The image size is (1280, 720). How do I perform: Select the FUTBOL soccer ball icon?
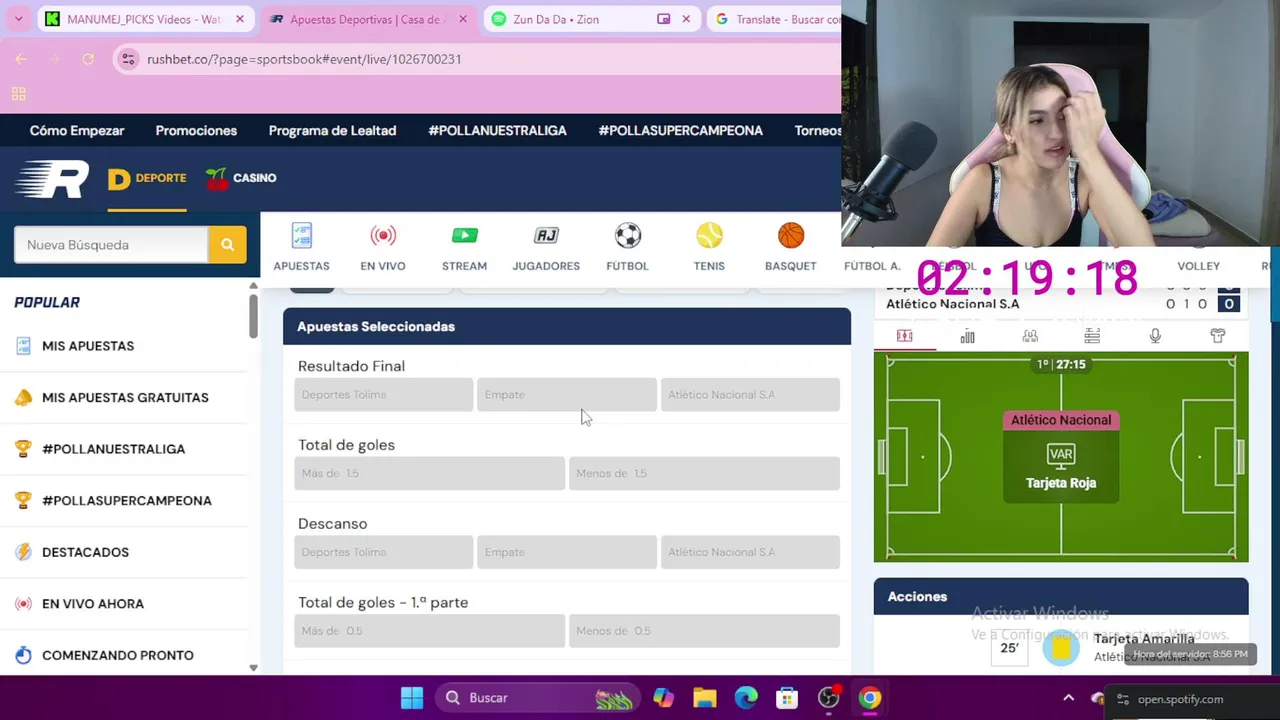(x=627, y=236)
